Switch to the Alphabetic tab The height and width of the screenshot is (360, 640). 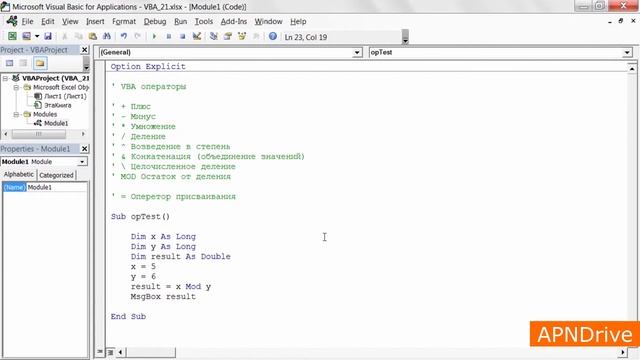pyautogui.click(x=18, y=175)
